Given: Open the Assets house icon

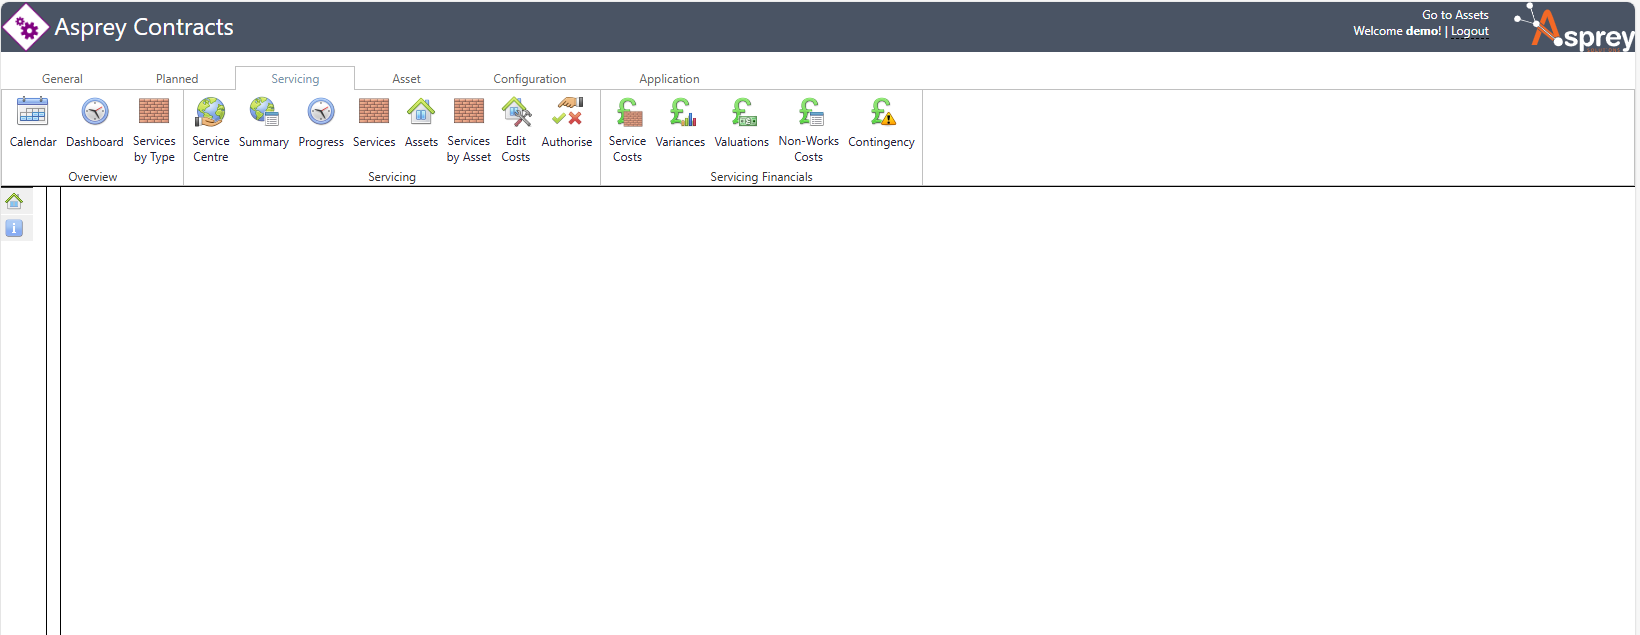Looking at the screenshot, I should click(x=421, y=112).
